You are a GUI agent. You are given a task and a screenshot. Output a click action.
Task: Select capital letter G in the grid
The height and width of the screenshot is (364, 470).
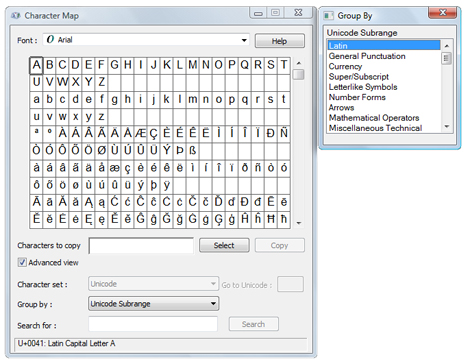tap(114, 65)
